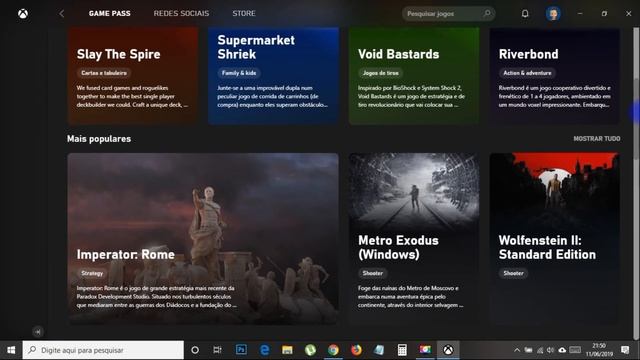Click the Strategy genre tag
This screenshot has height=360, width=640.
[92, 273]
